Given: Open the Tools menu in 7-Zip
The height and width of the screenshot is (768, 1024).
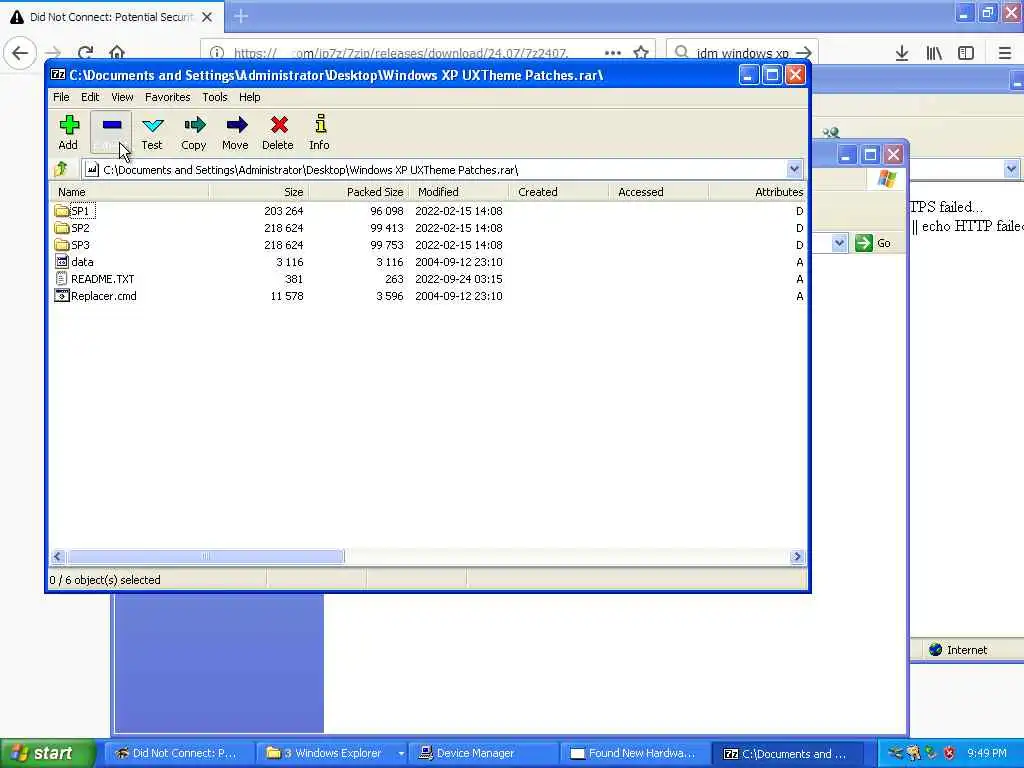Looking at the screenshot, I should (215, 97).
